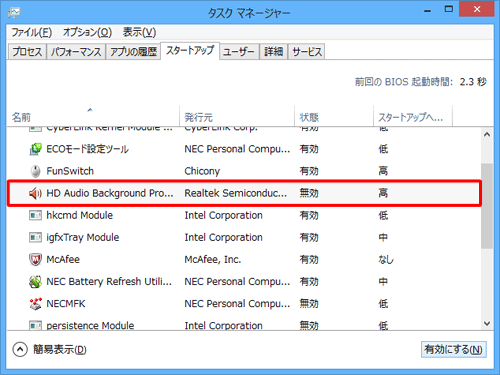The width and height of the screenshot is (500, 375).
Task: Click the FunSwitch mouse icon
Action: click(35, 171)
